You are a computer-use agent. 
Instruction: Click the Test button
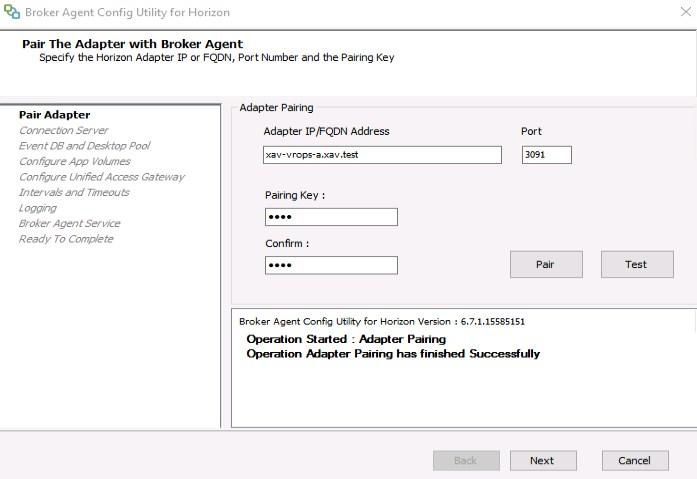click(x=637, y=264)
